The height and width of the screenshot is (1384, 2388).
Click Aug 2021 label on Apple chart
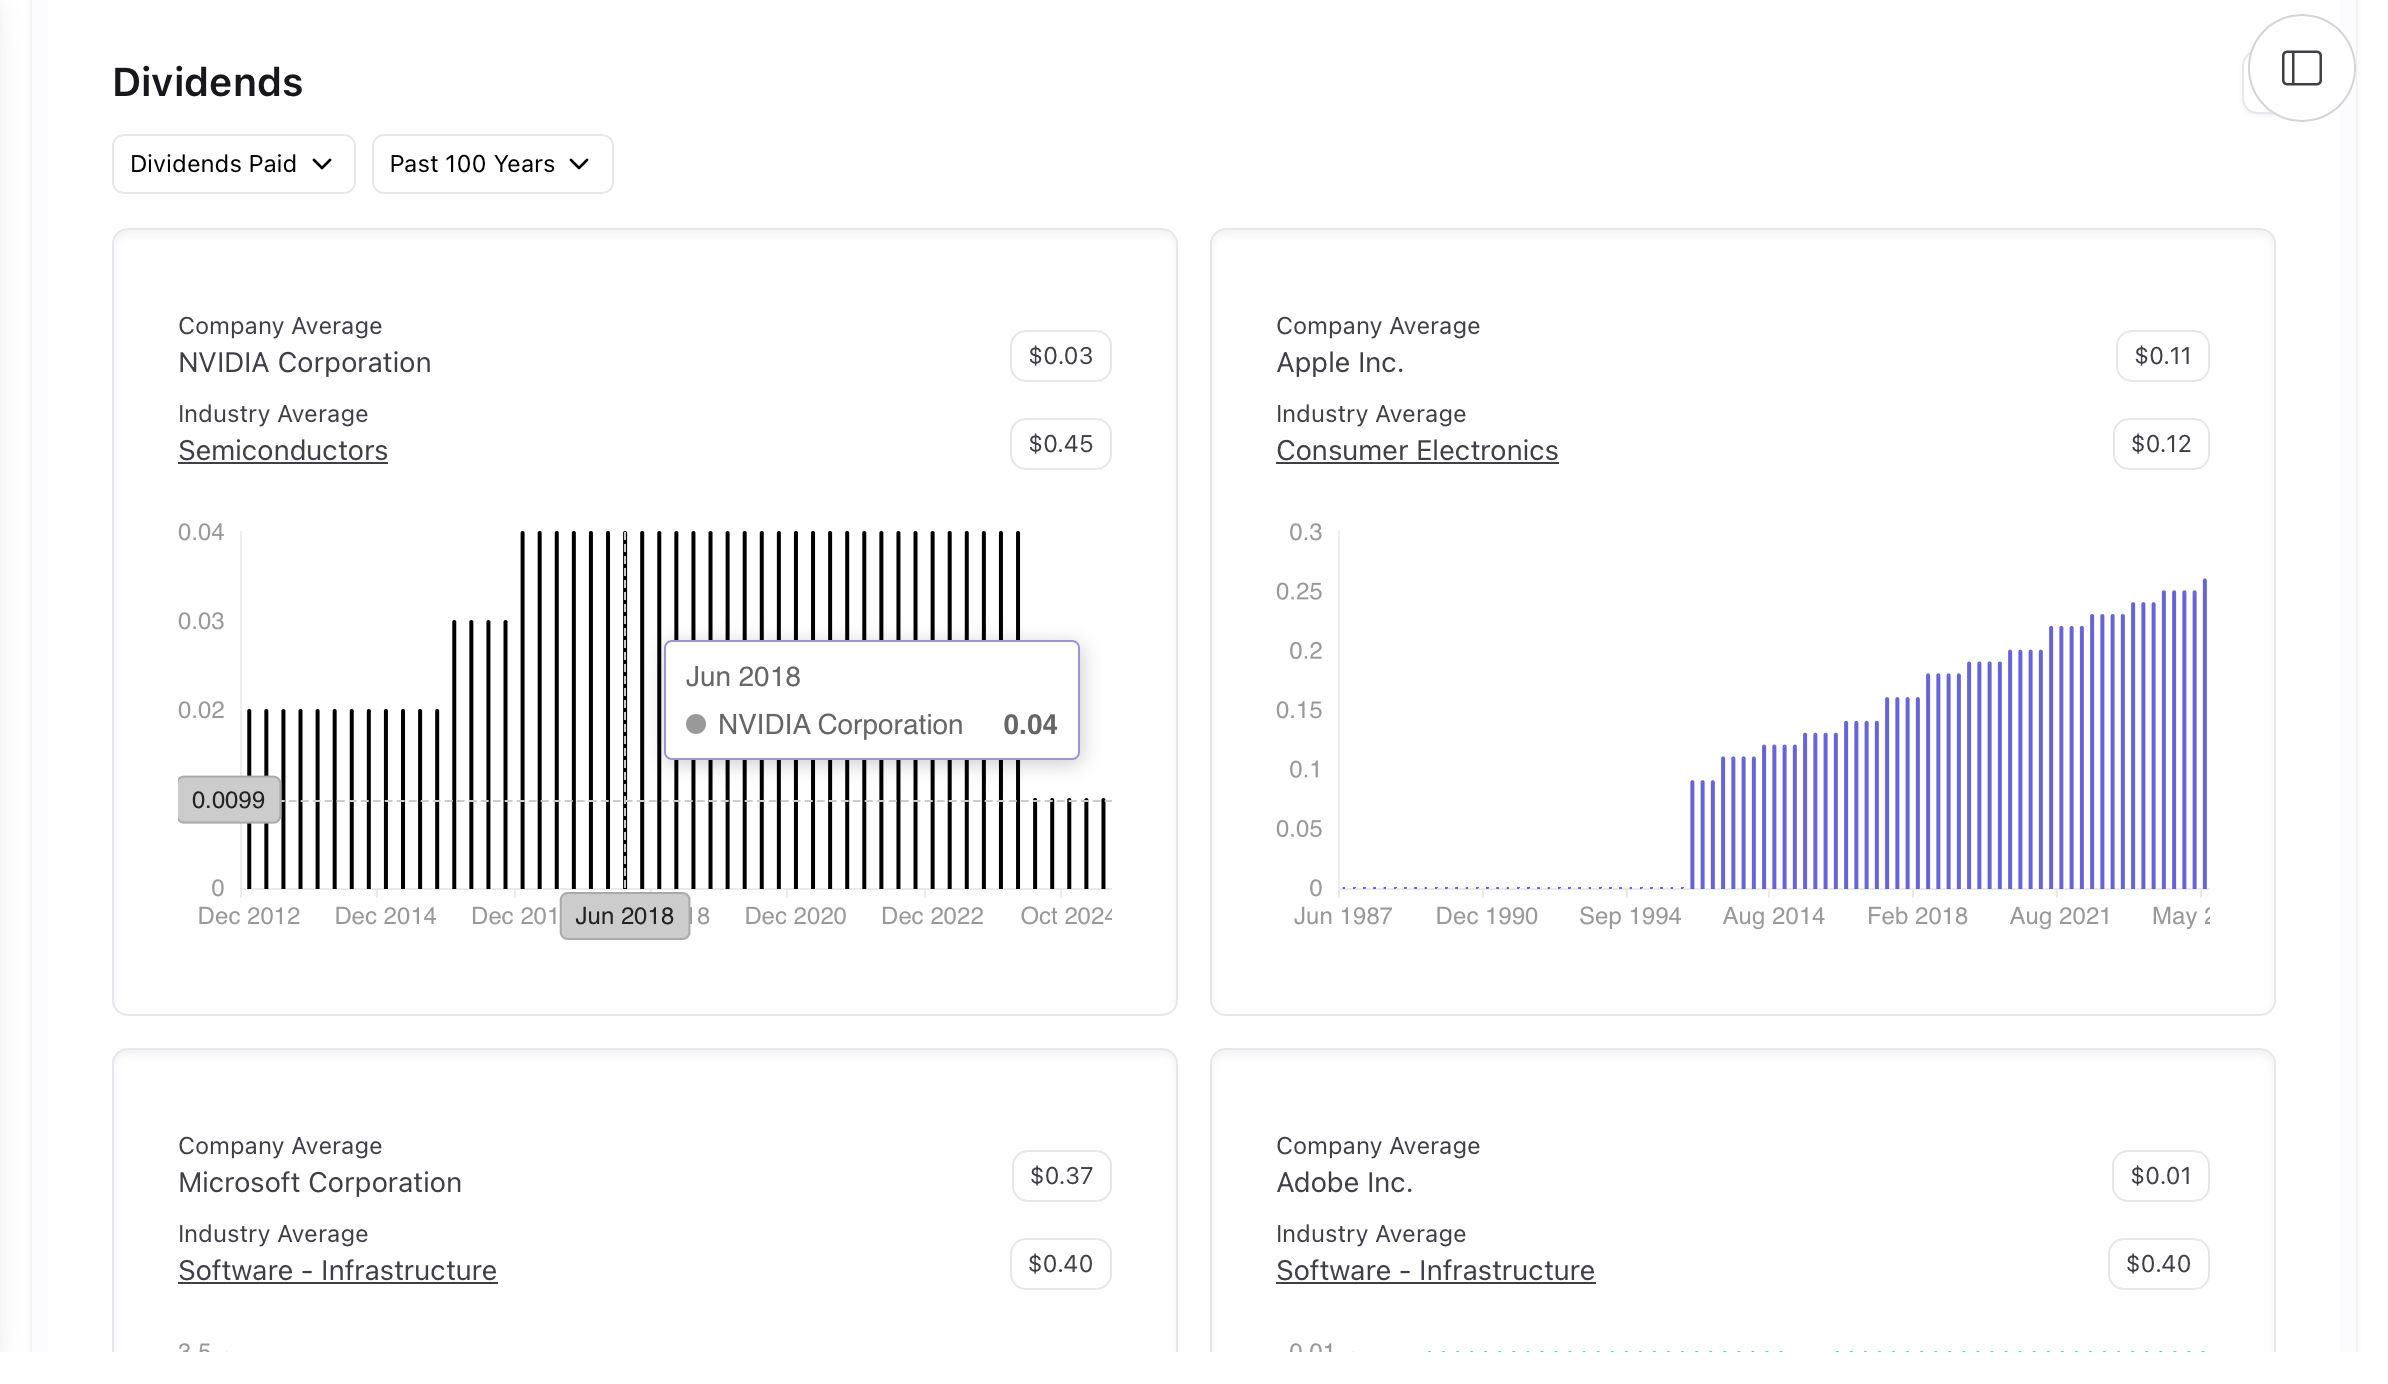[x=2060, y=916]
